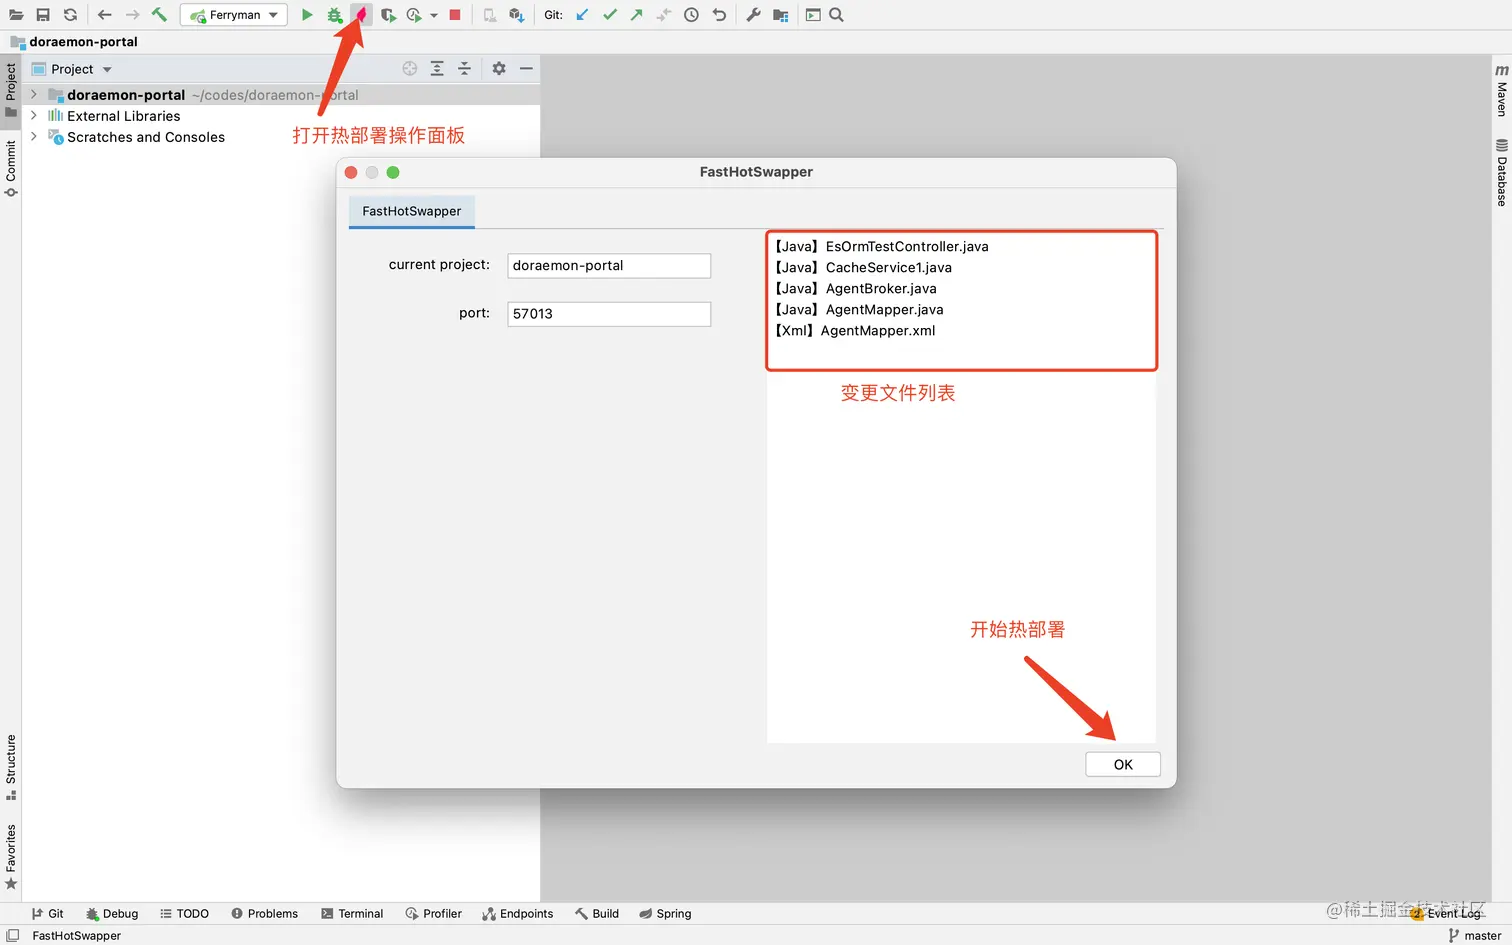Select doraemon-portal in the project tree
1512x945 pixels.
[126, 95]
